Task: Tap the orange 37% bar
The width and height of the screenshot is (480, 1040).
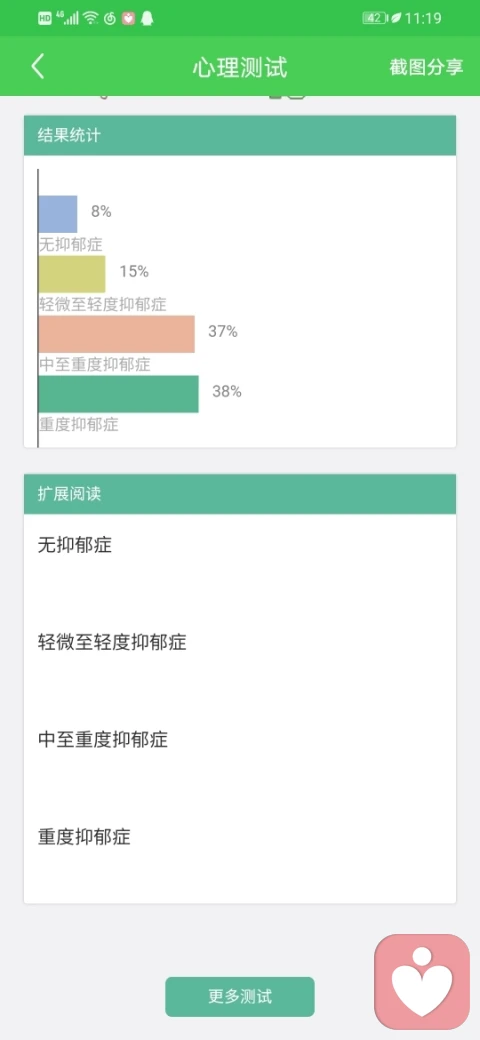Action: coord(117,334)
